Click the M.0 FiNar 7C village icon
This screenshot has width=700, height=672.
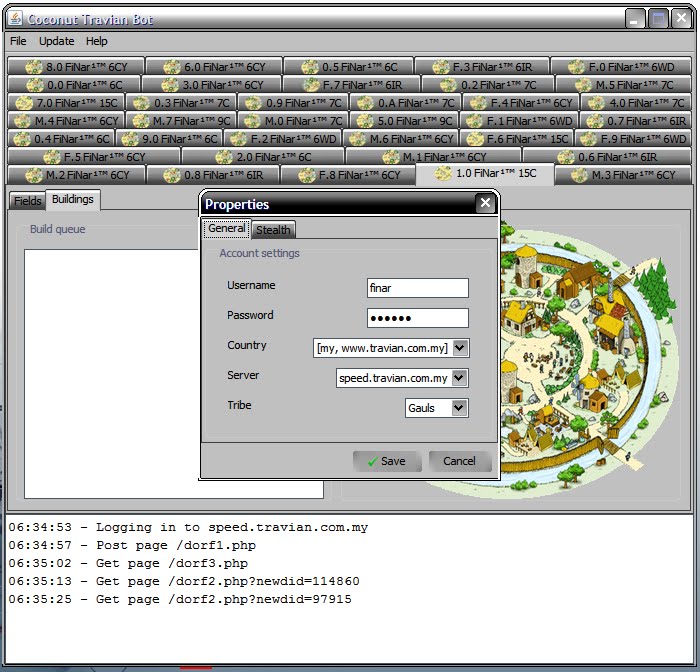tap(252, 121)
